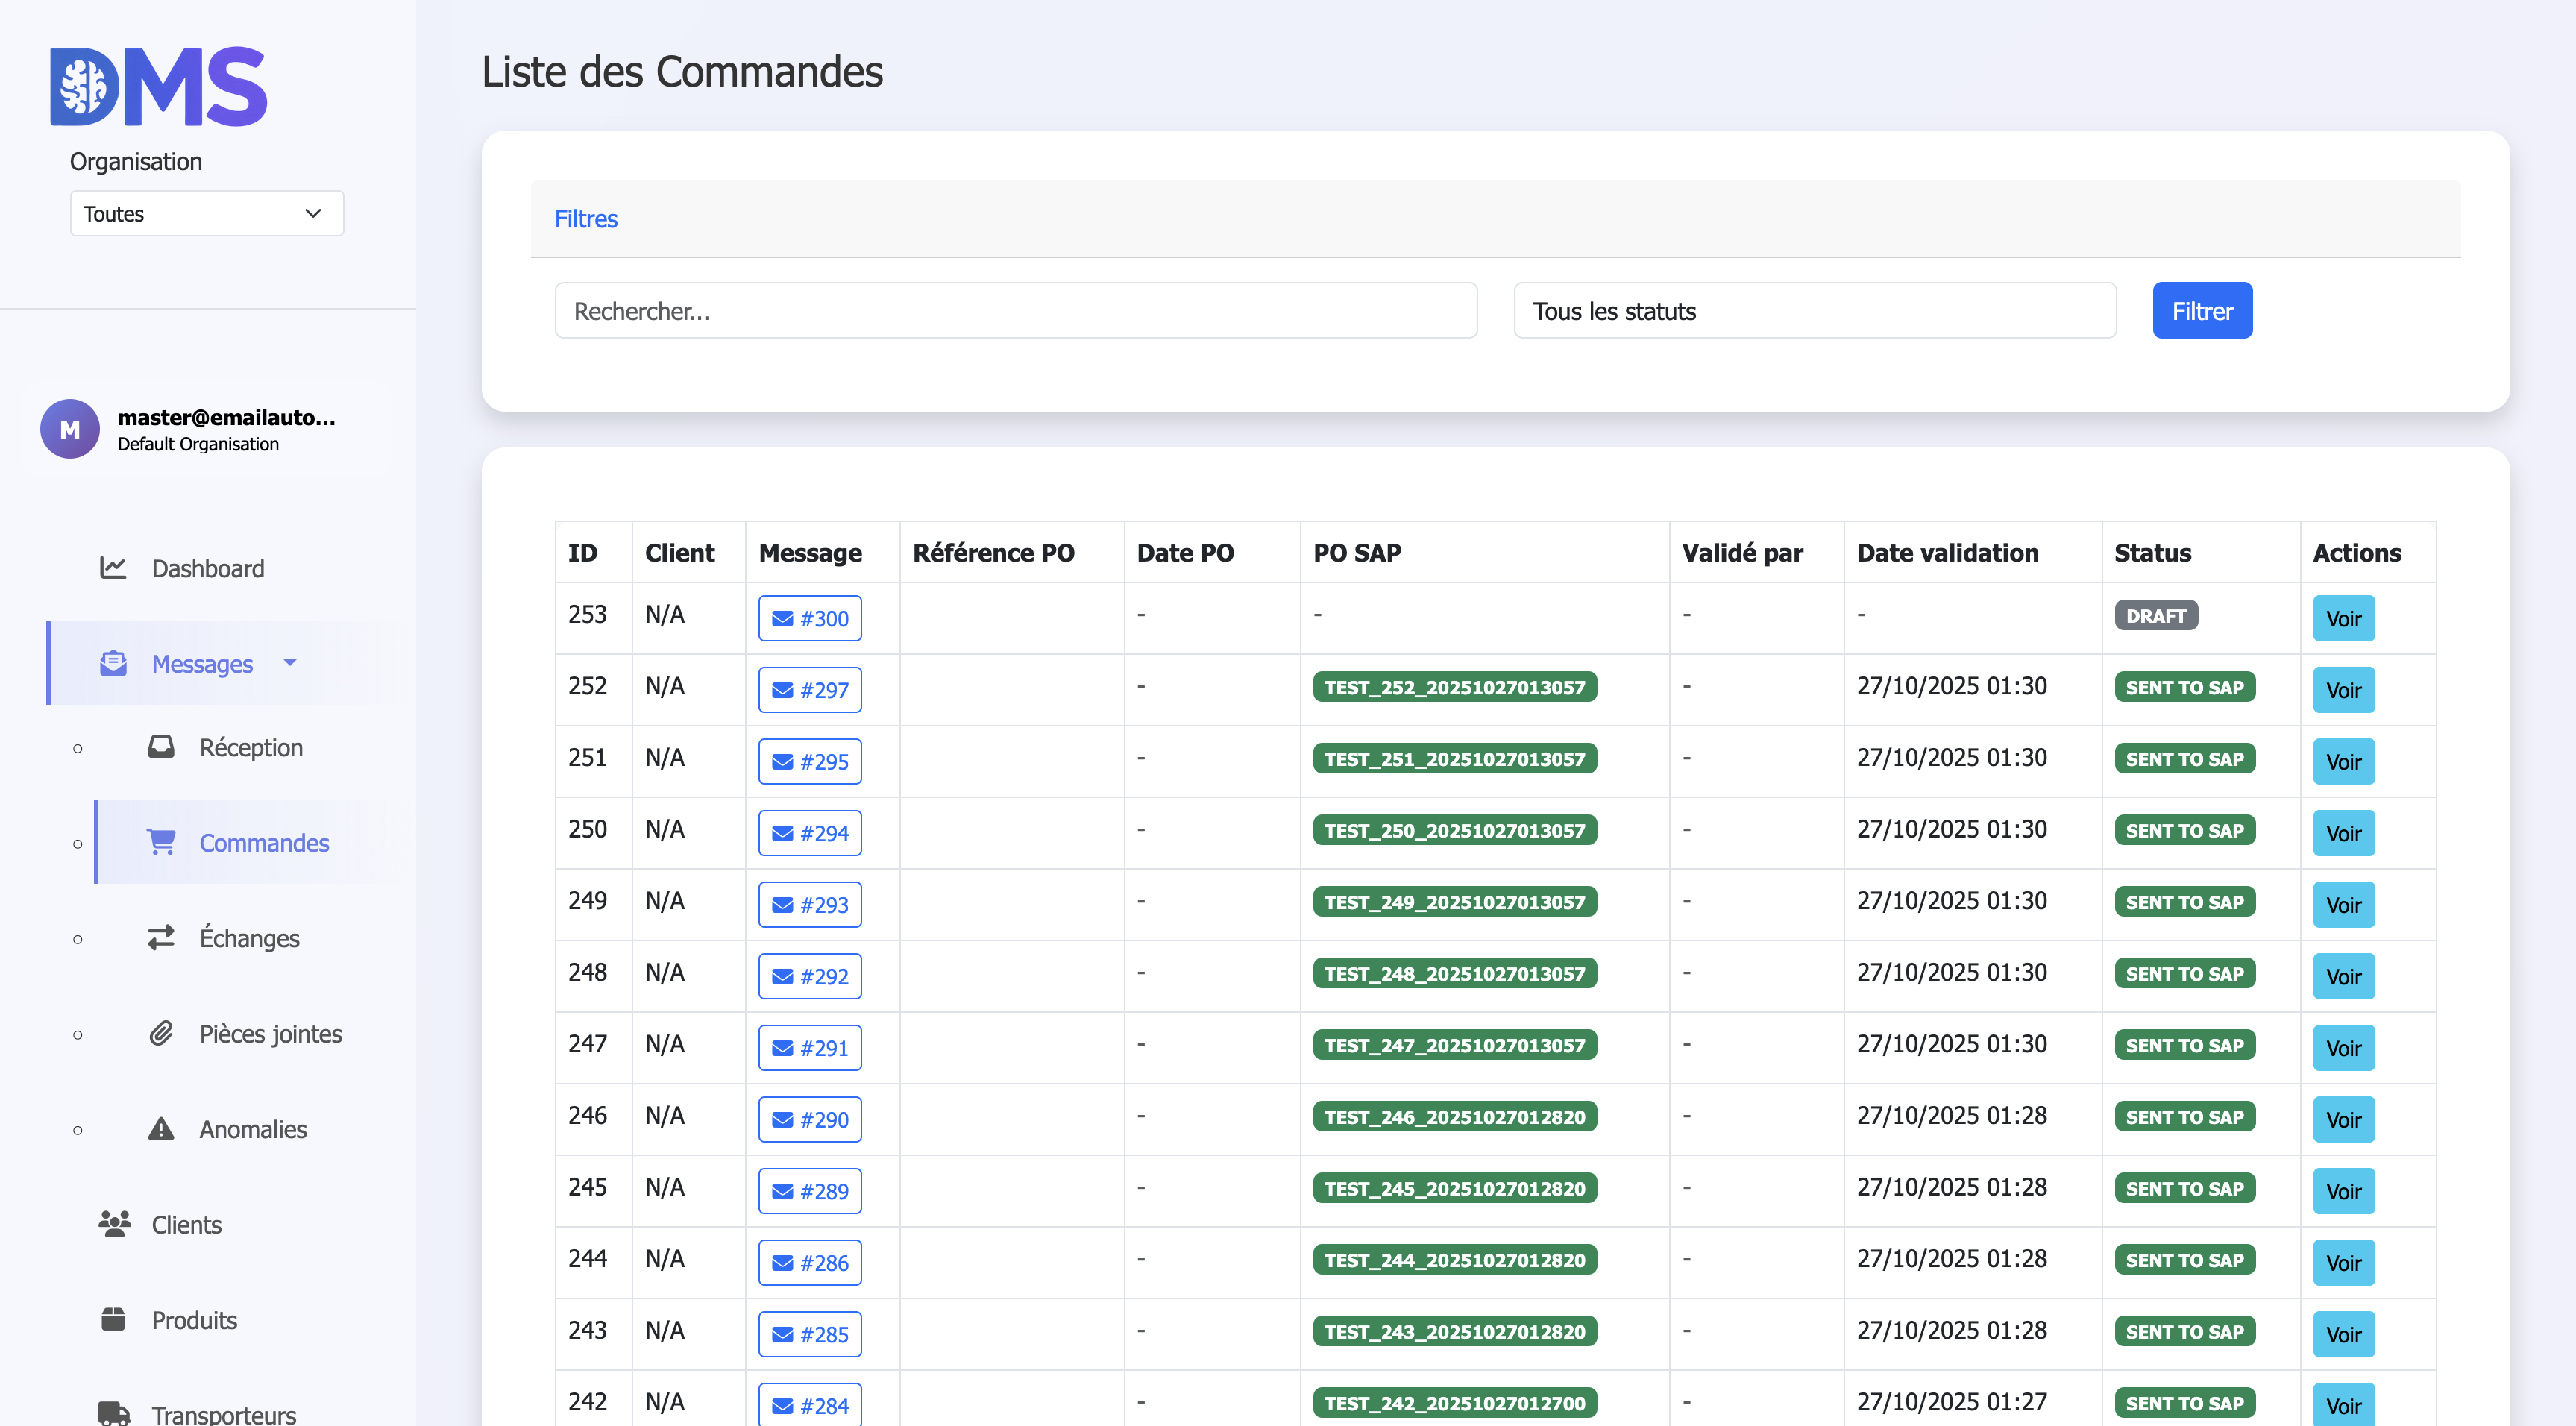Click the Commandes cart icon
The image size is (2576, 1426).
pos(161,842)
